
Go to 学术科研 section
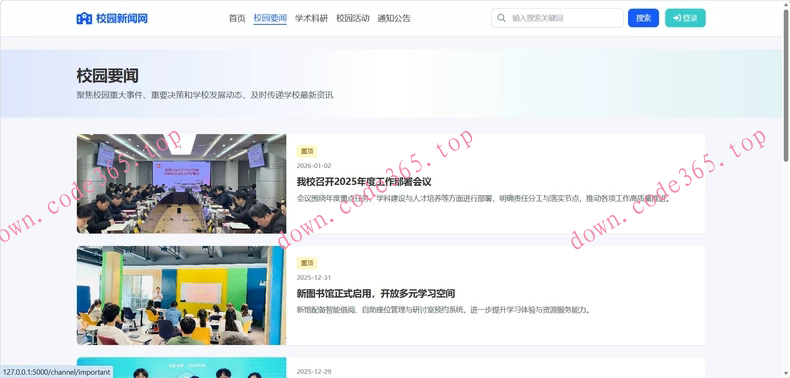coord(311,18)
